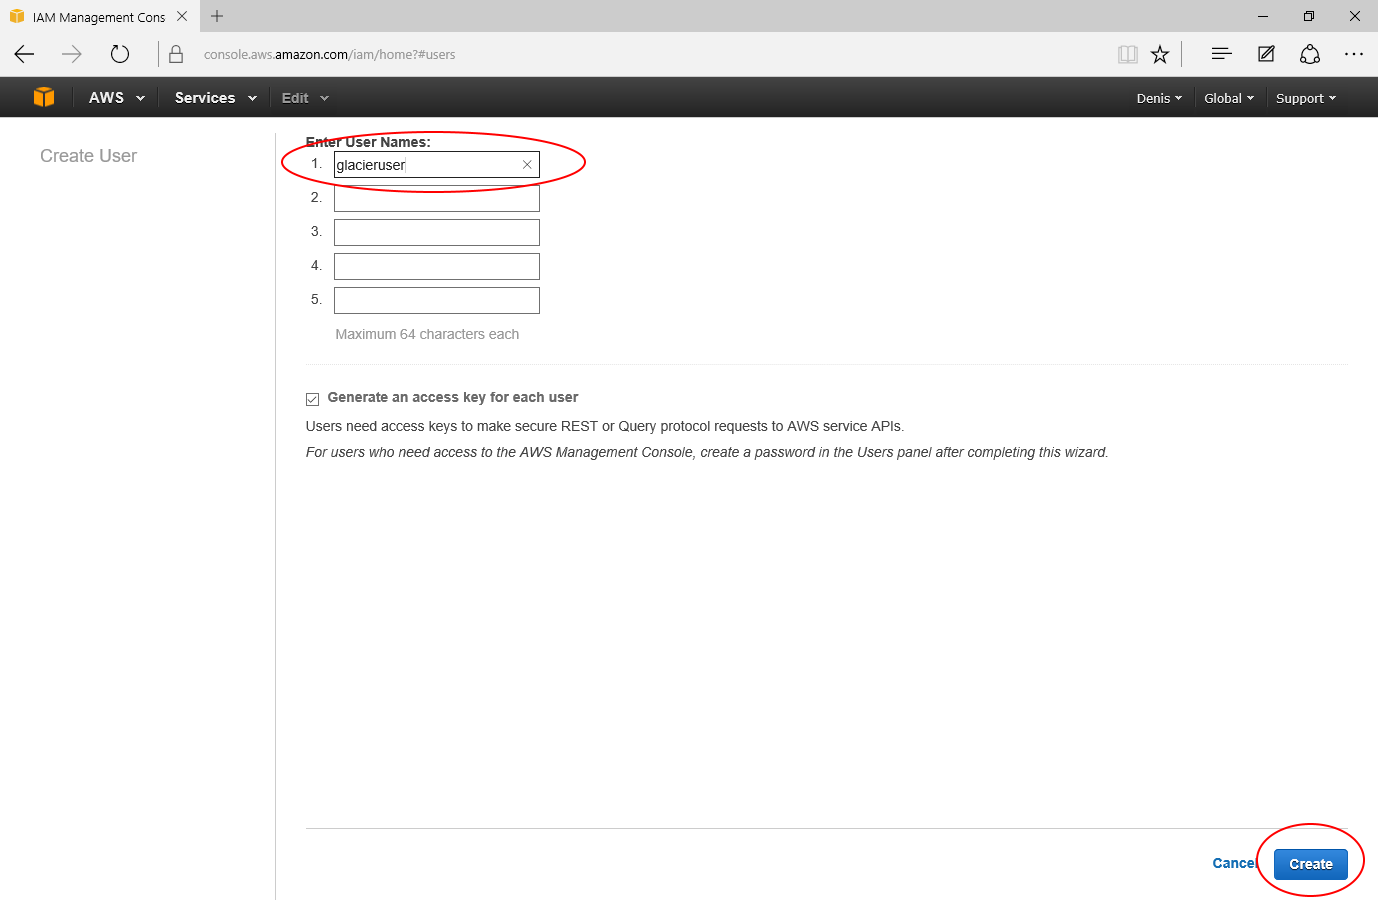
Task: Click user name field number 3
Action: coord(437,232)
